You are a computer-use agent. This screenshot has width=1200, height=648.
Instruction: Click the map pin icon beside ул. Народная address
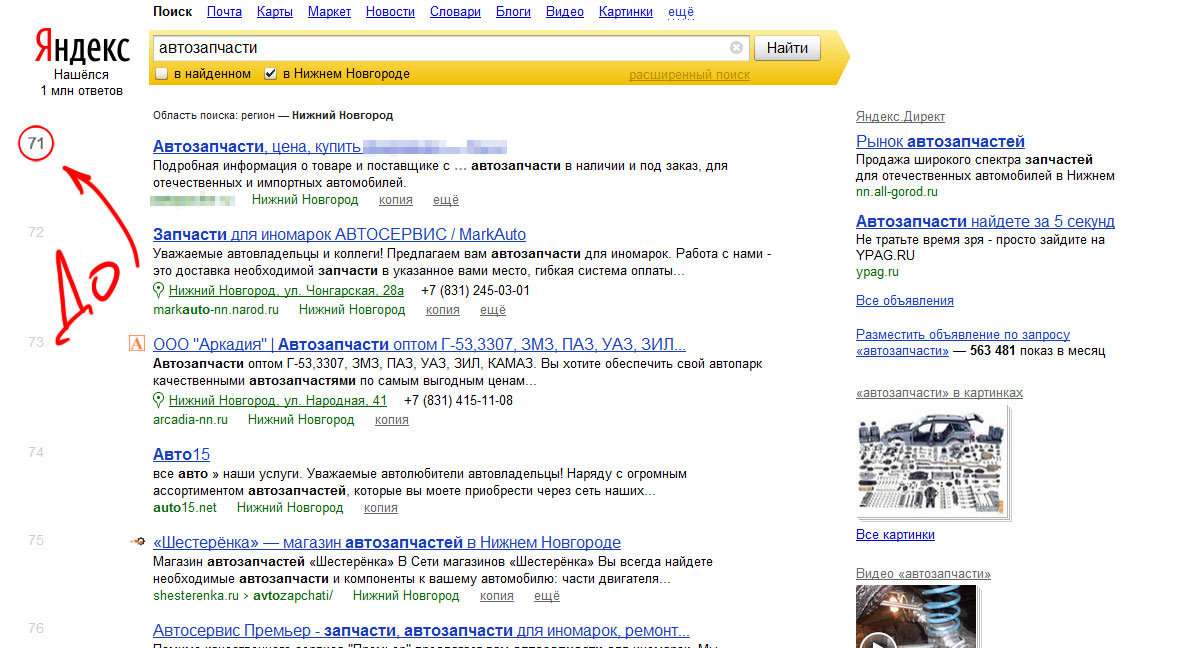pos(158,400)
